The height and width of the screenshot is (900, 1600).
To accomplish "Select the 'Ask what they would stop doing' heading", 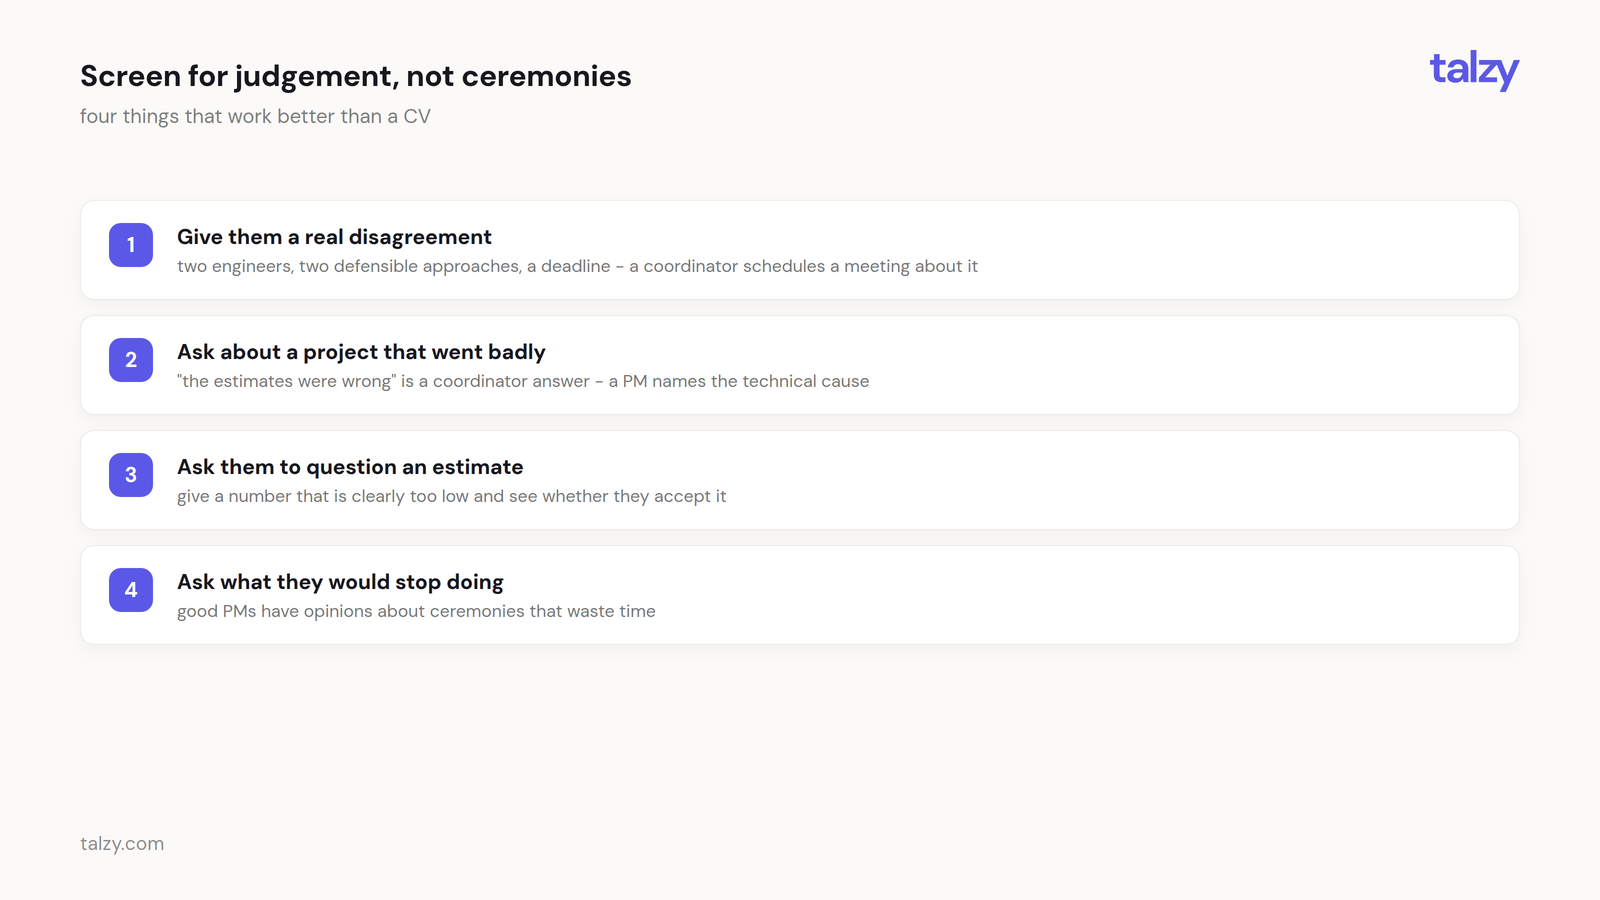I will pos(340,582).
